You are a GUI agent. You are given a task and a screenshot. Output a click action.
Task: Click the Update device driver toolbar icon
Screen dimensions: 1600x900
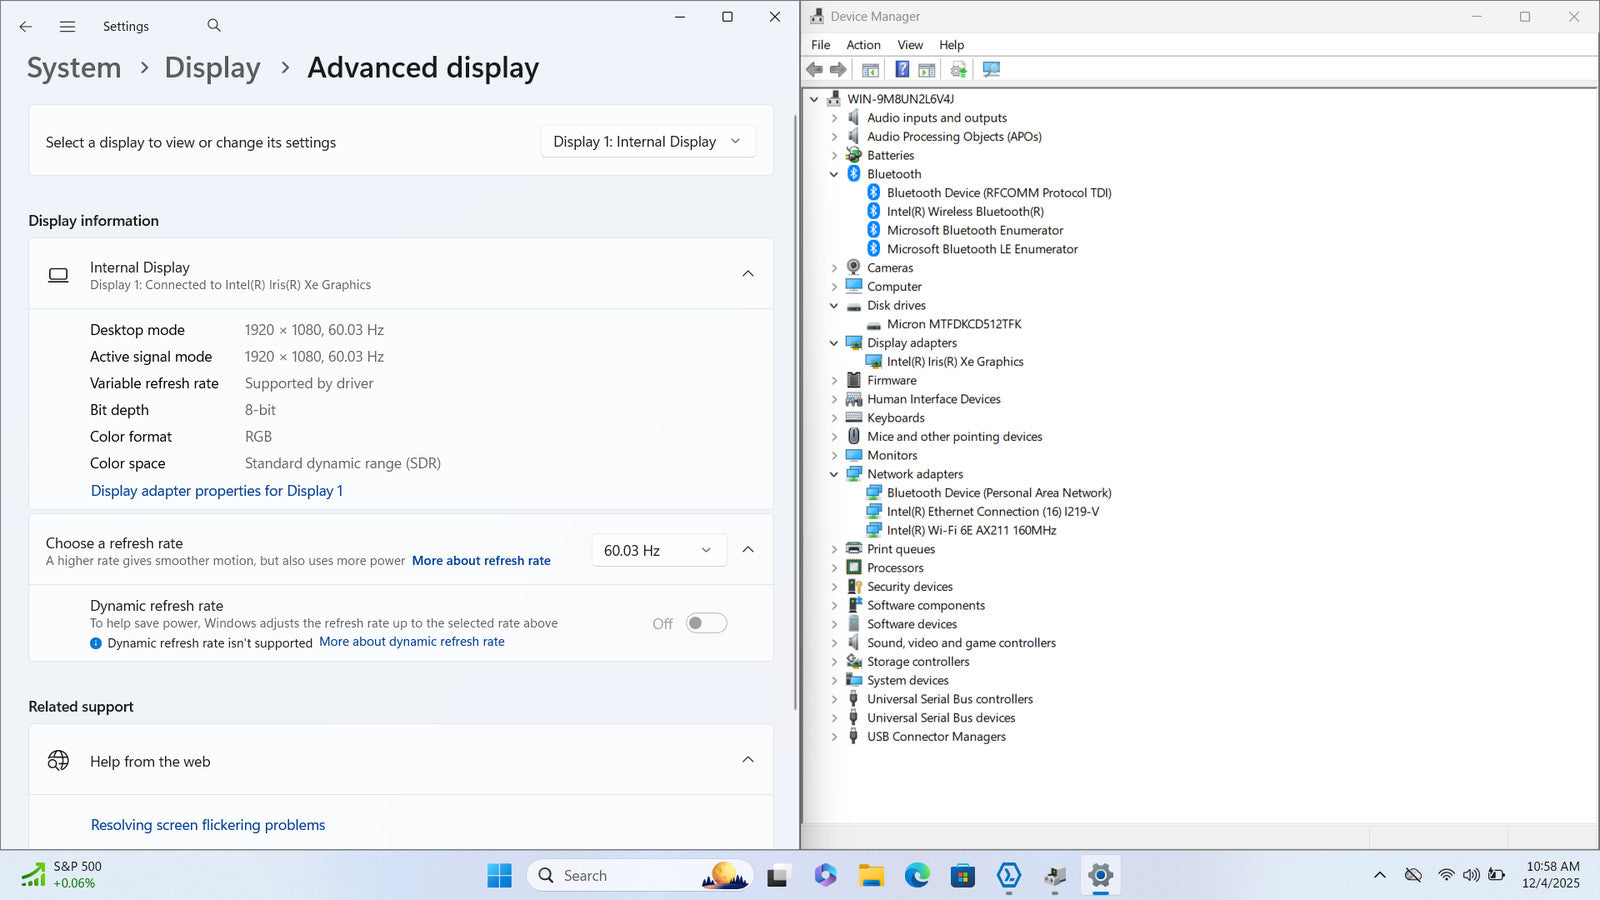pos(958,69)
